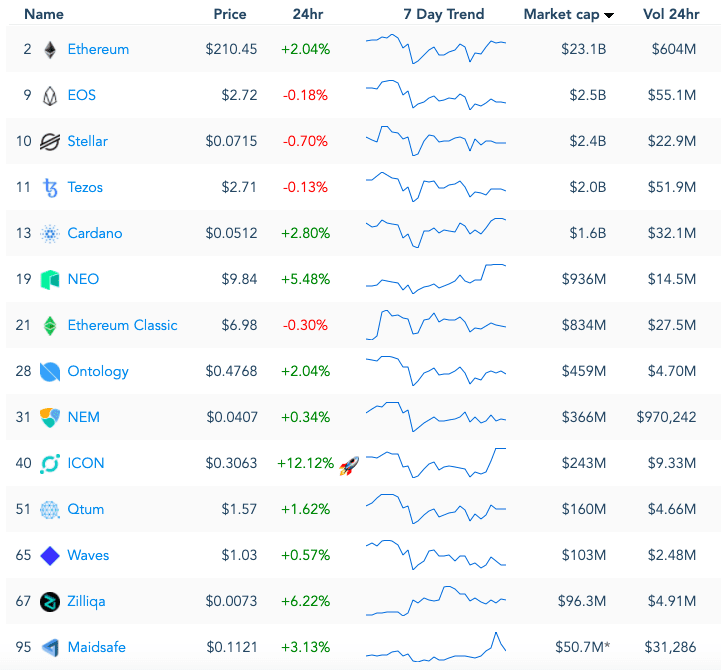Click Tezos market cap $2.0B
The height and width of the screenshot is (670, 721).
pos(588,187)
